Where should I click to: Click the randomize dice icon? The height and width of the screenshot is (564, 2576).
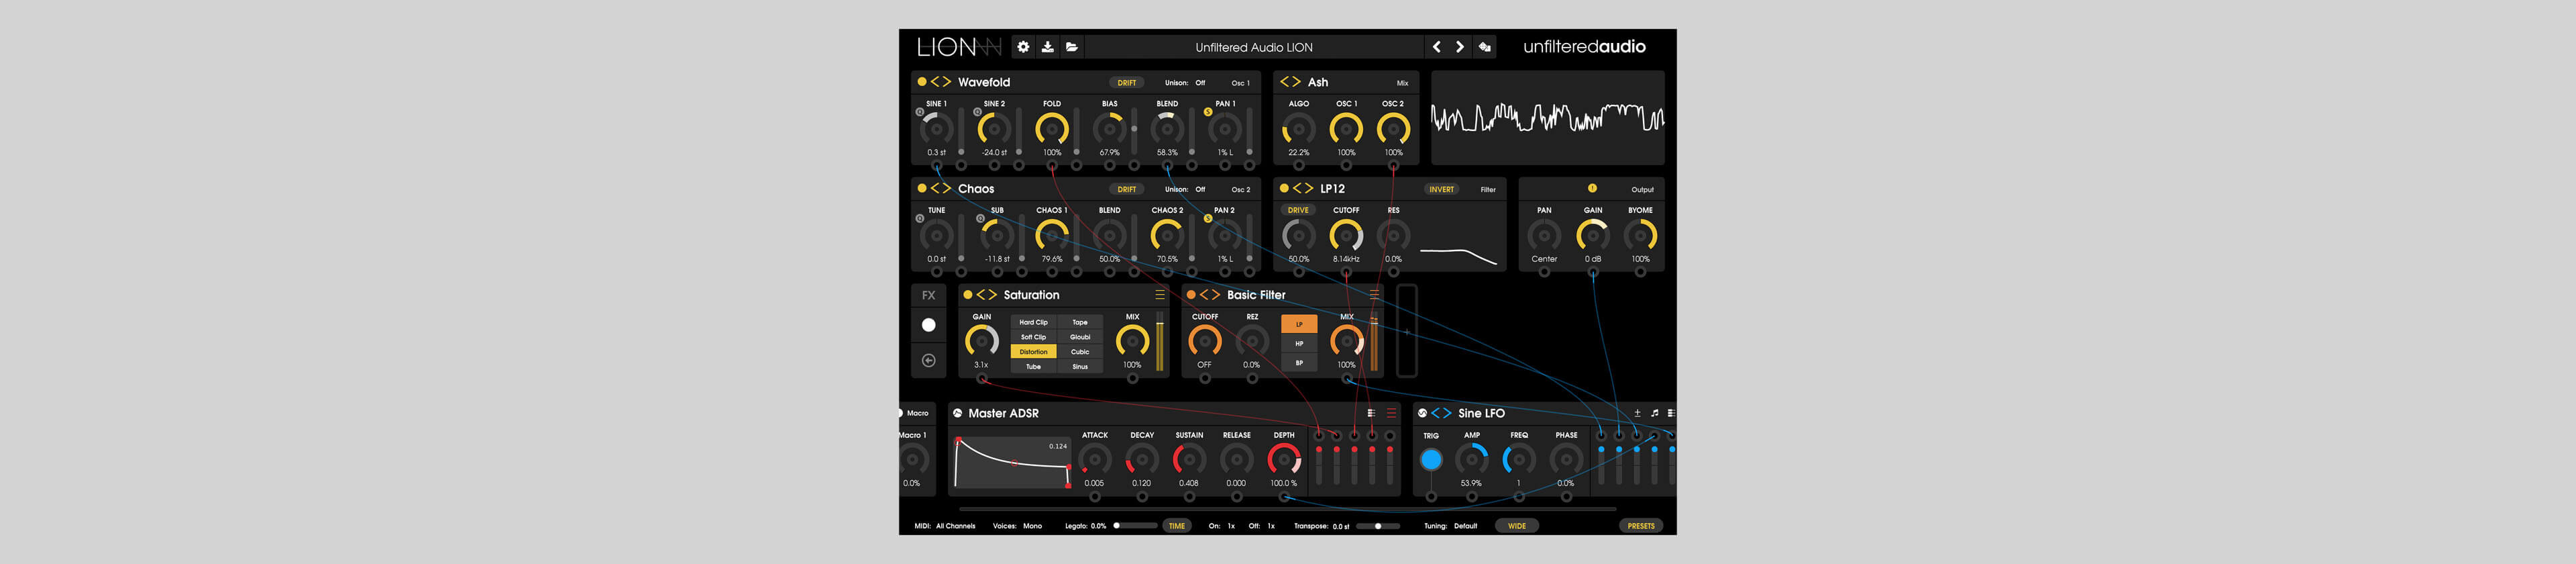click(1485, 47)
